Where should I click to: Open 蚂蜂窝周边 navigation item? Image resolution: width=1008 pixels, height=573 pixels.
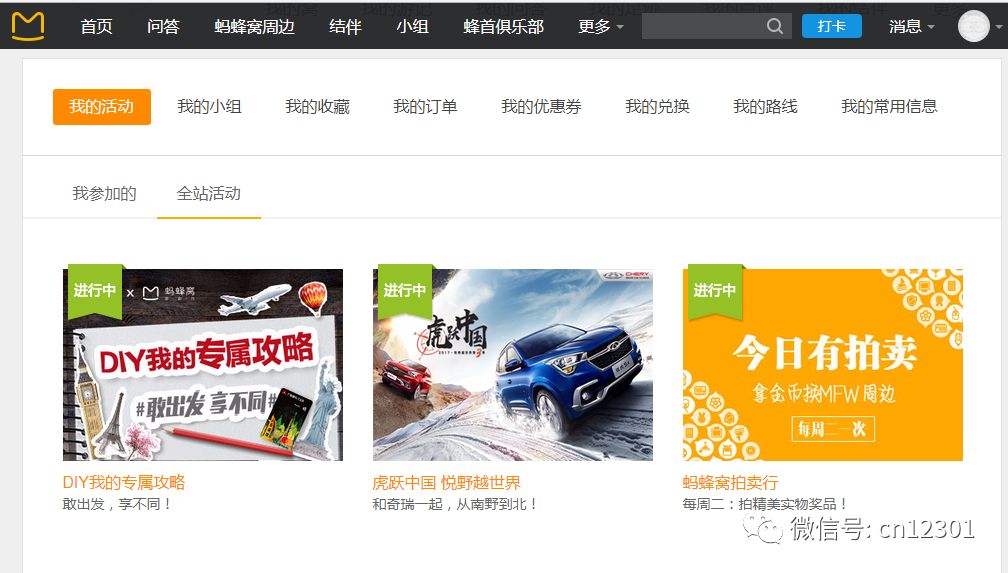point(255,26)
